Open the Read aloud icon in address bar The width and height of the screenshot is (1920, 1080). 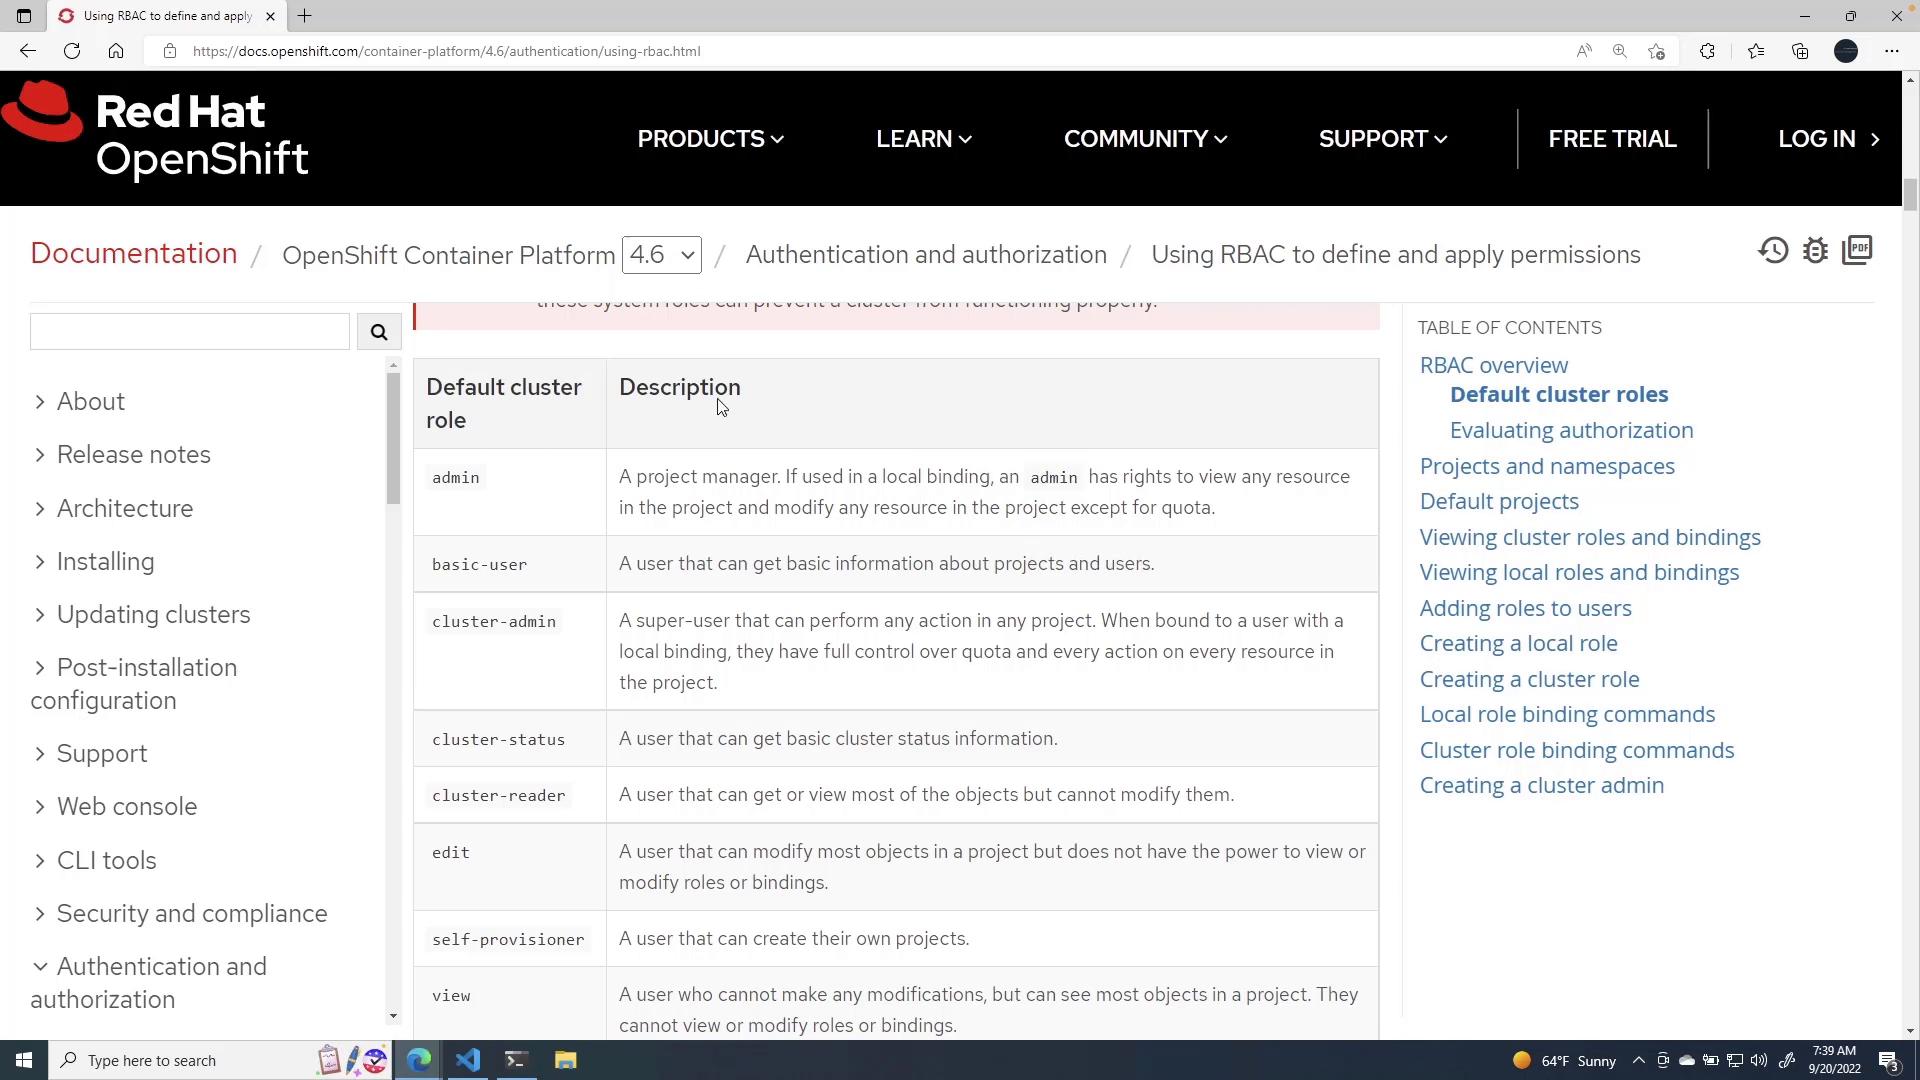coord(1584,51)
